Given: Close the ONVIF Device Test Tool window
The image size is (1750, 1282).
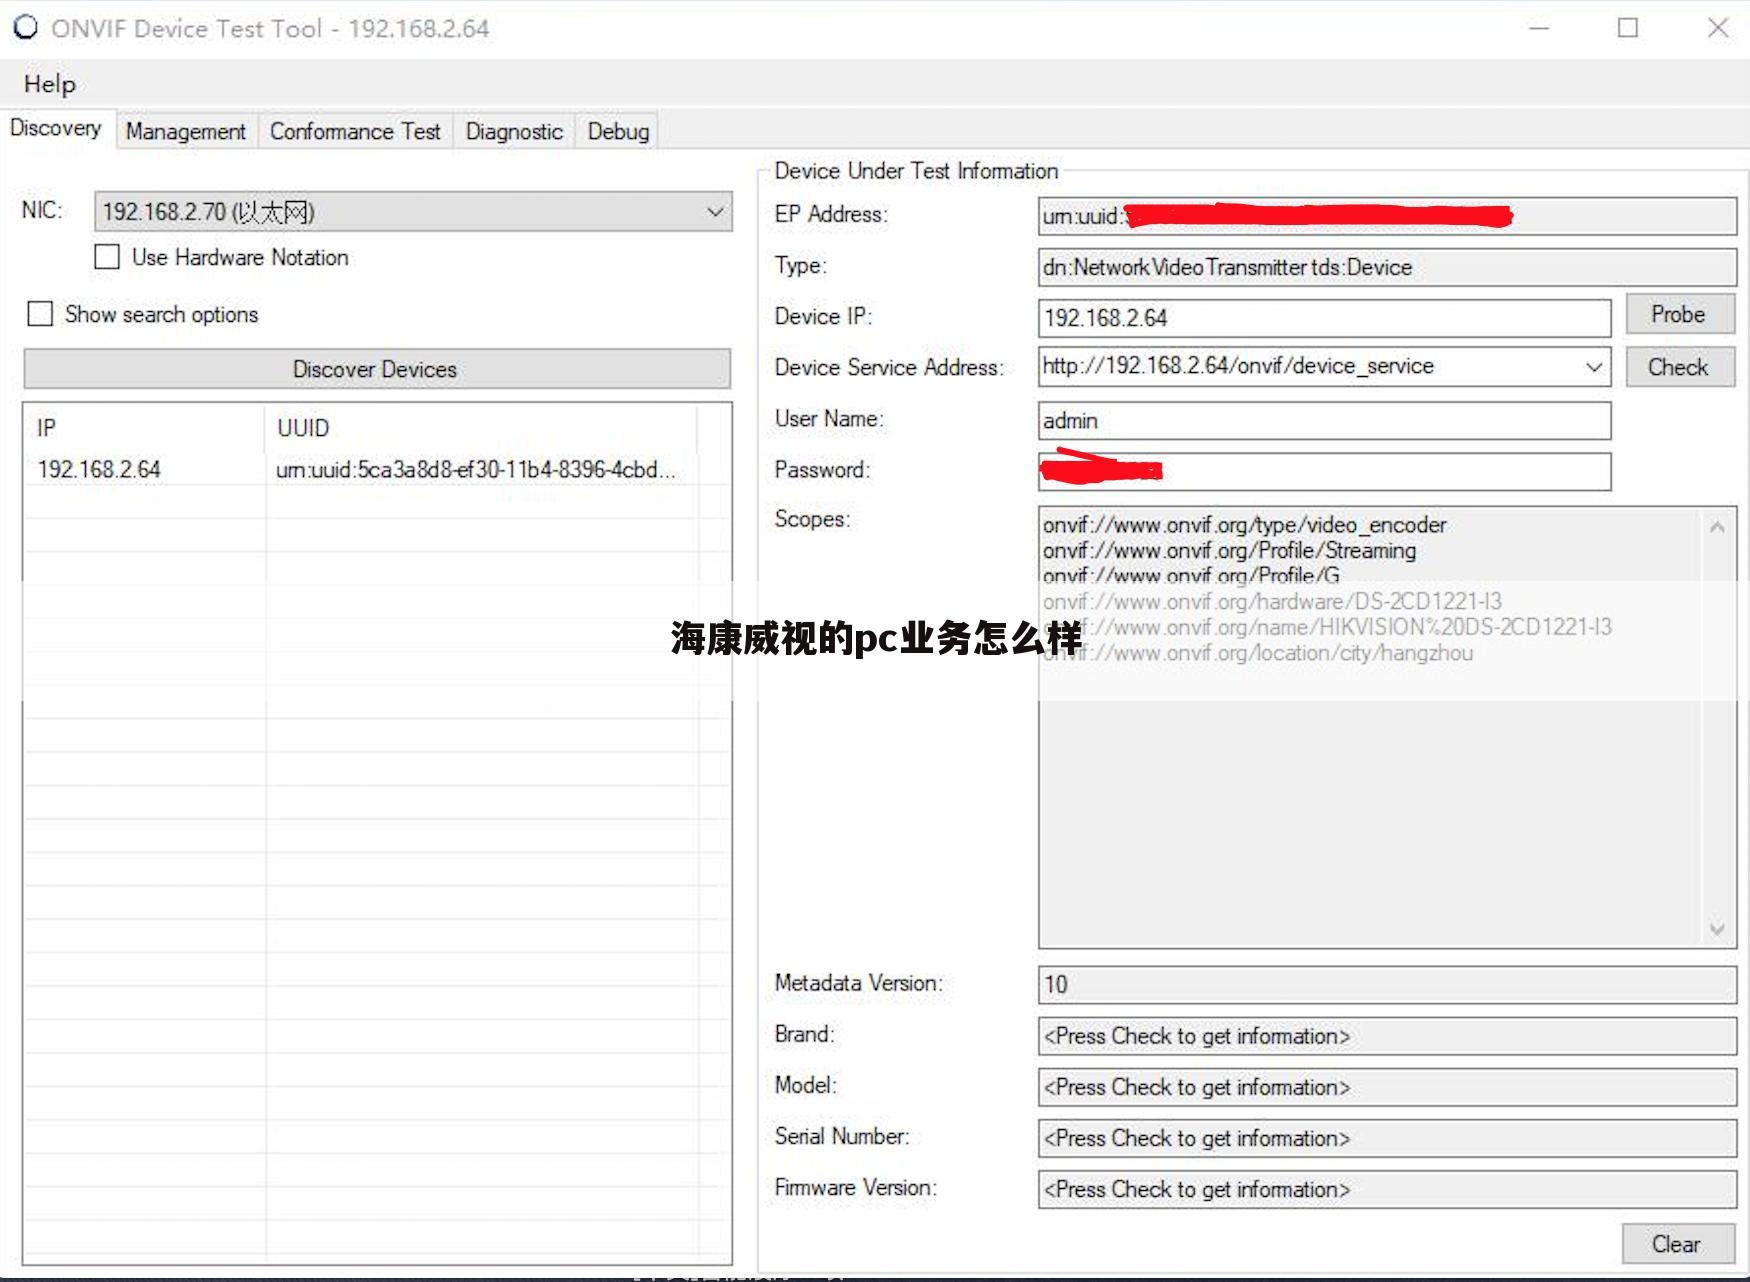Looking at the screenshot, I should click(x=1717, y=28).
